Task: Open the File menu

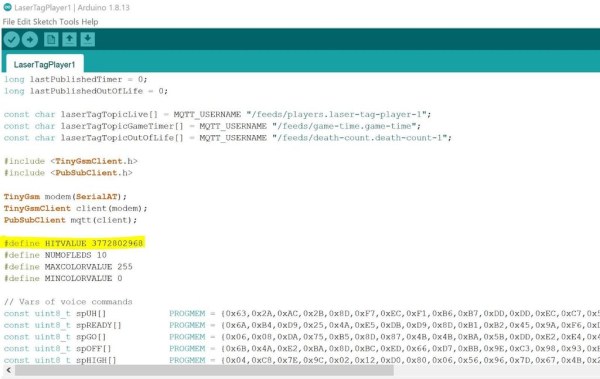Action: click(8, 22)
